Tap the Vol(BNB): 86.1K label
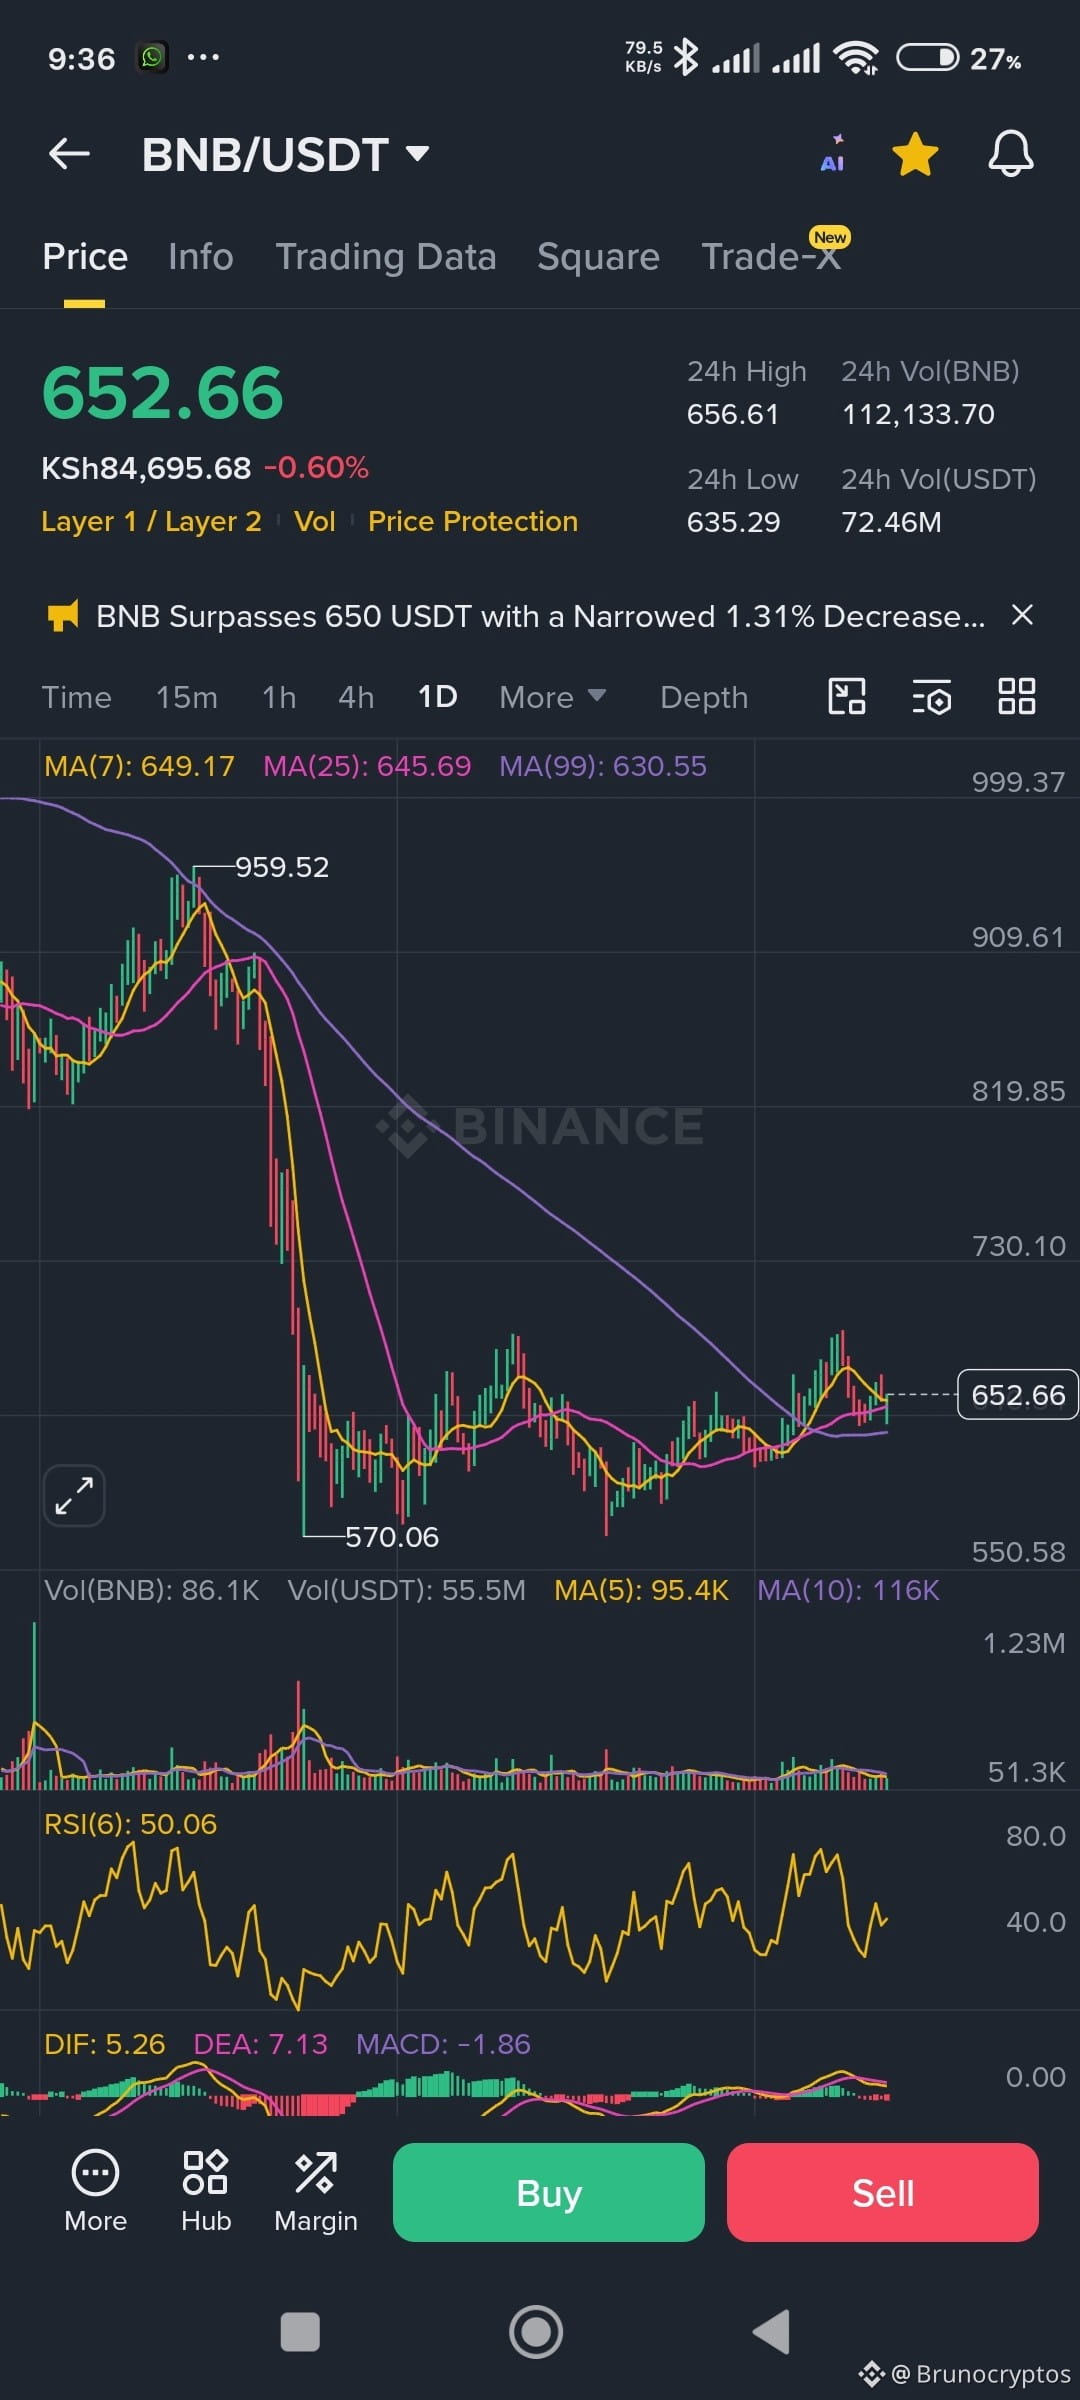 (152, 1590)
